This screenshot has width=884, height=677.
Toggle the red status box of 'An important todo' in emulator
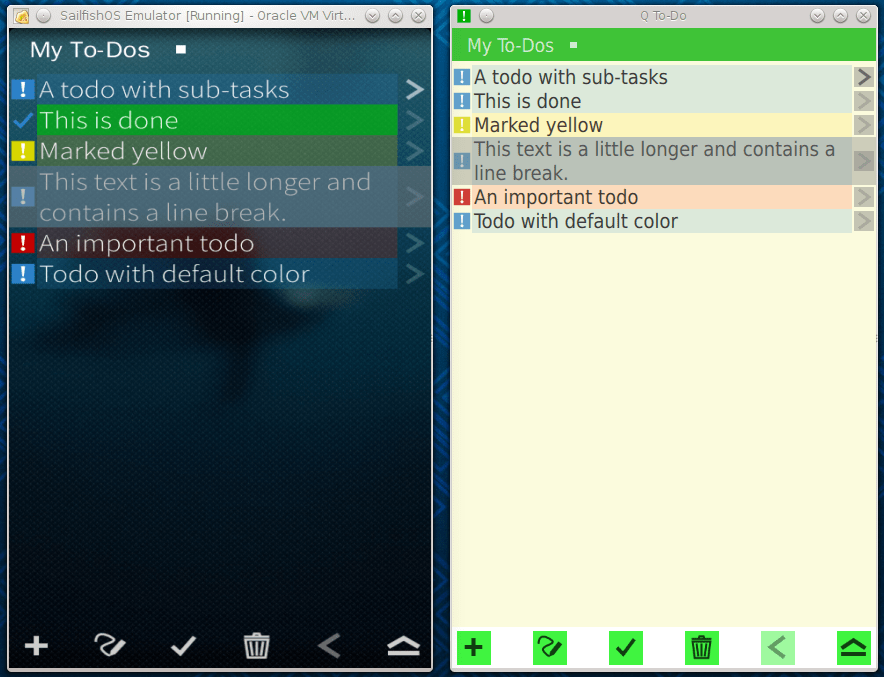[x=23, y=243]
